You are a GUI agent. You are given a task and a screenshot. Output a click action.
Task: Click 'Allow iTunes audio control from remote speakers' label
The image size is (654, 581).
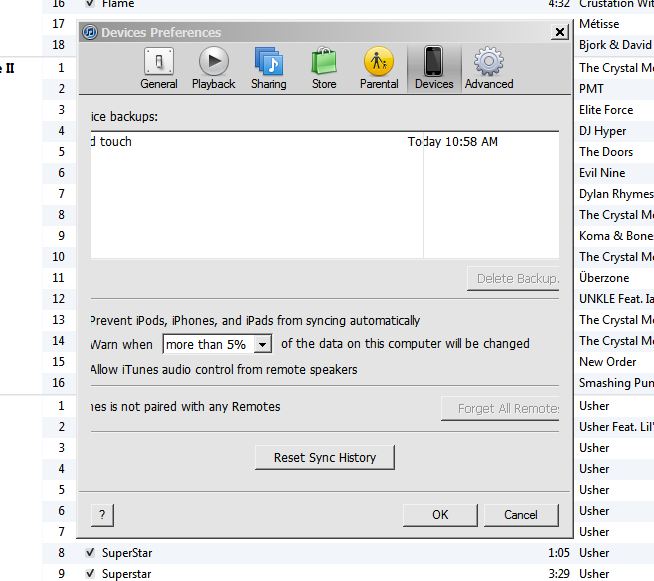click(x=224, y=370)
